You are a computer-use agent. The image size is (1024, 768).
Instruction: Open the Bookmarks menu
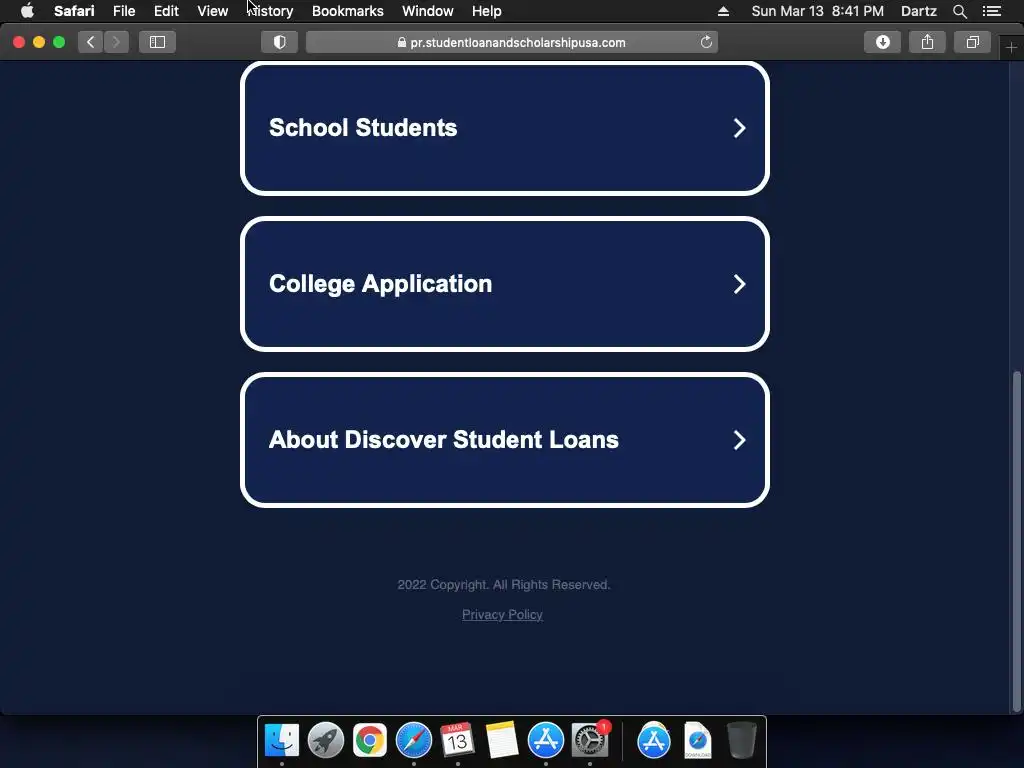click(x=347, y=11)
